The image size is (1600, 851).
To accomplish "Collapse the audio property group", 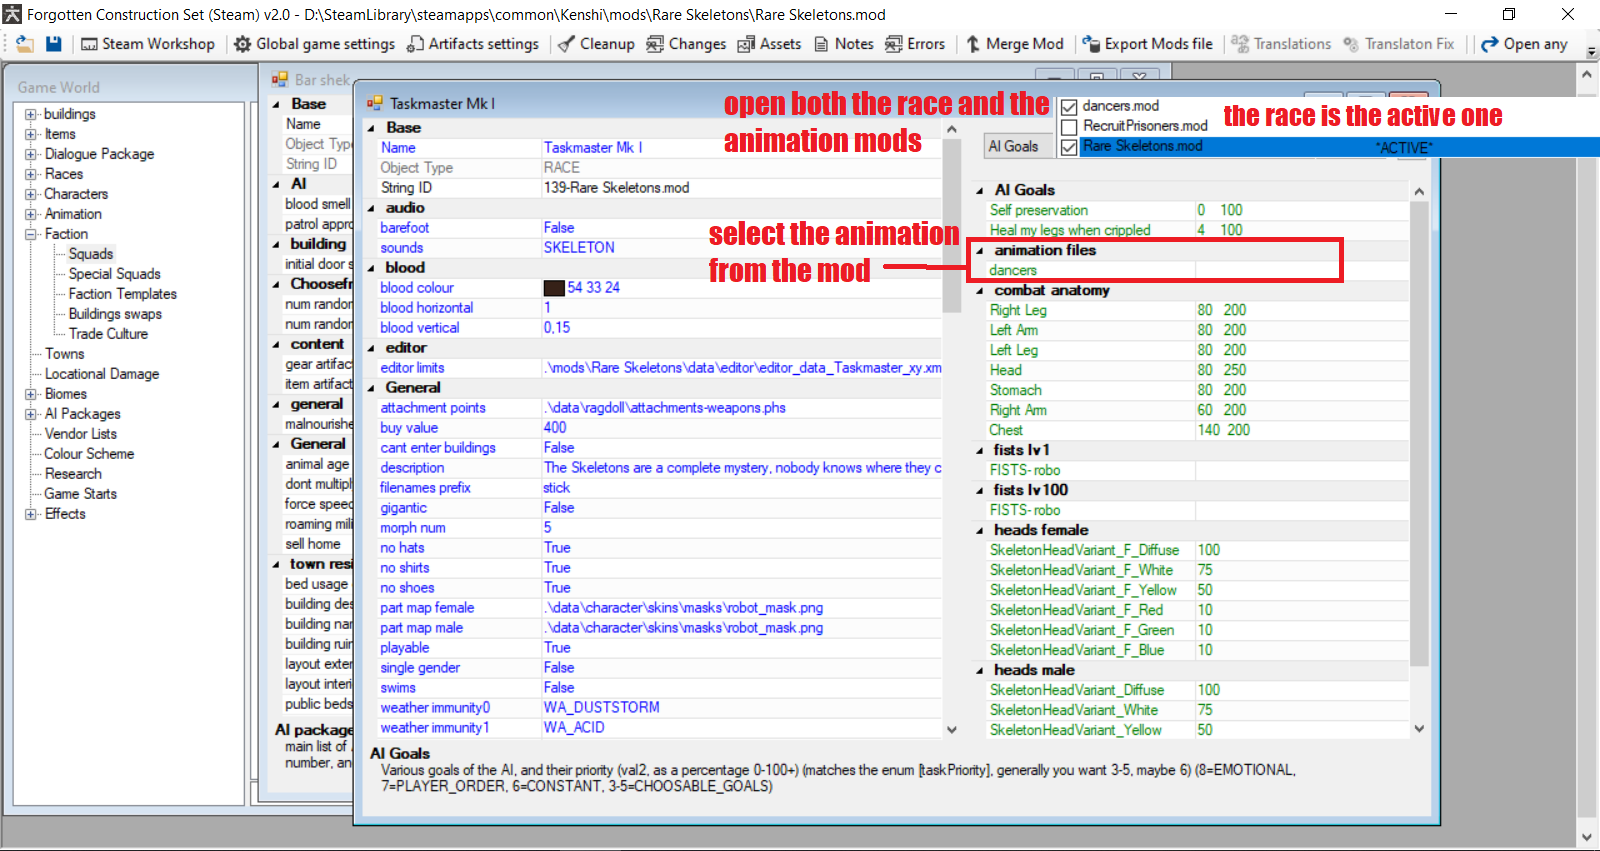I will pyautogui.click(x=371, y=208).
